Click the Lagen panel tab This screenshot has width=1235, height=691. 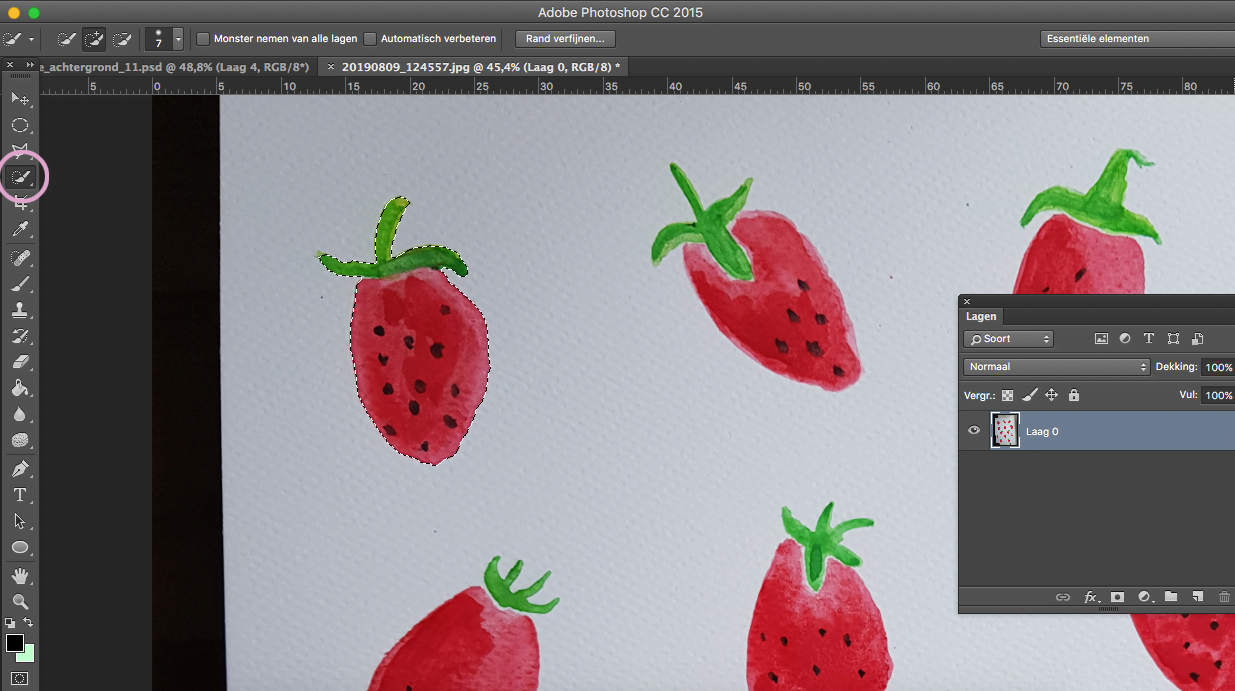981,316
